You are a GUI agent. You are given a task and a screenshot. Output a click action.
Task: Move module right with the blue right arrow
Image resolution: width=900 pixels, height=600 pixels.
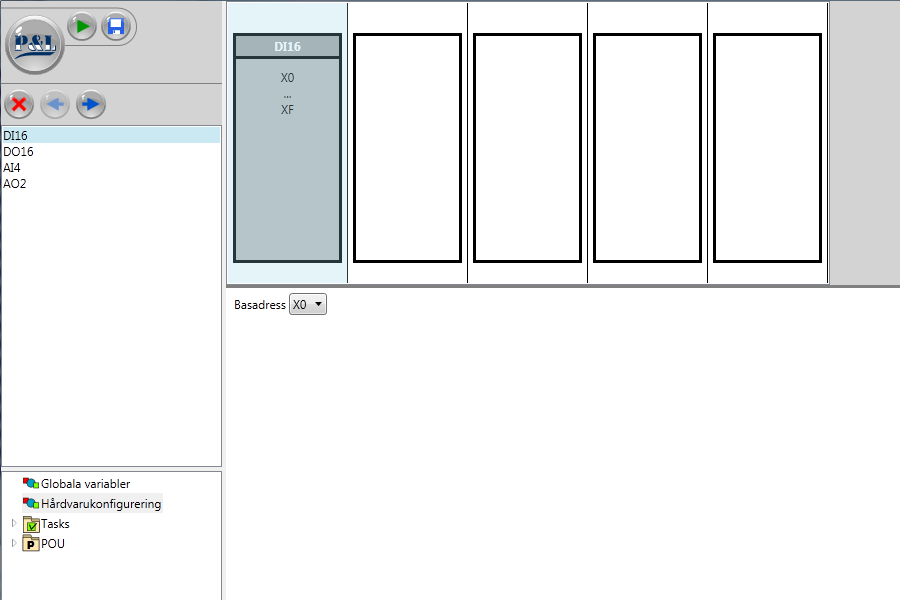pos(91,104)
